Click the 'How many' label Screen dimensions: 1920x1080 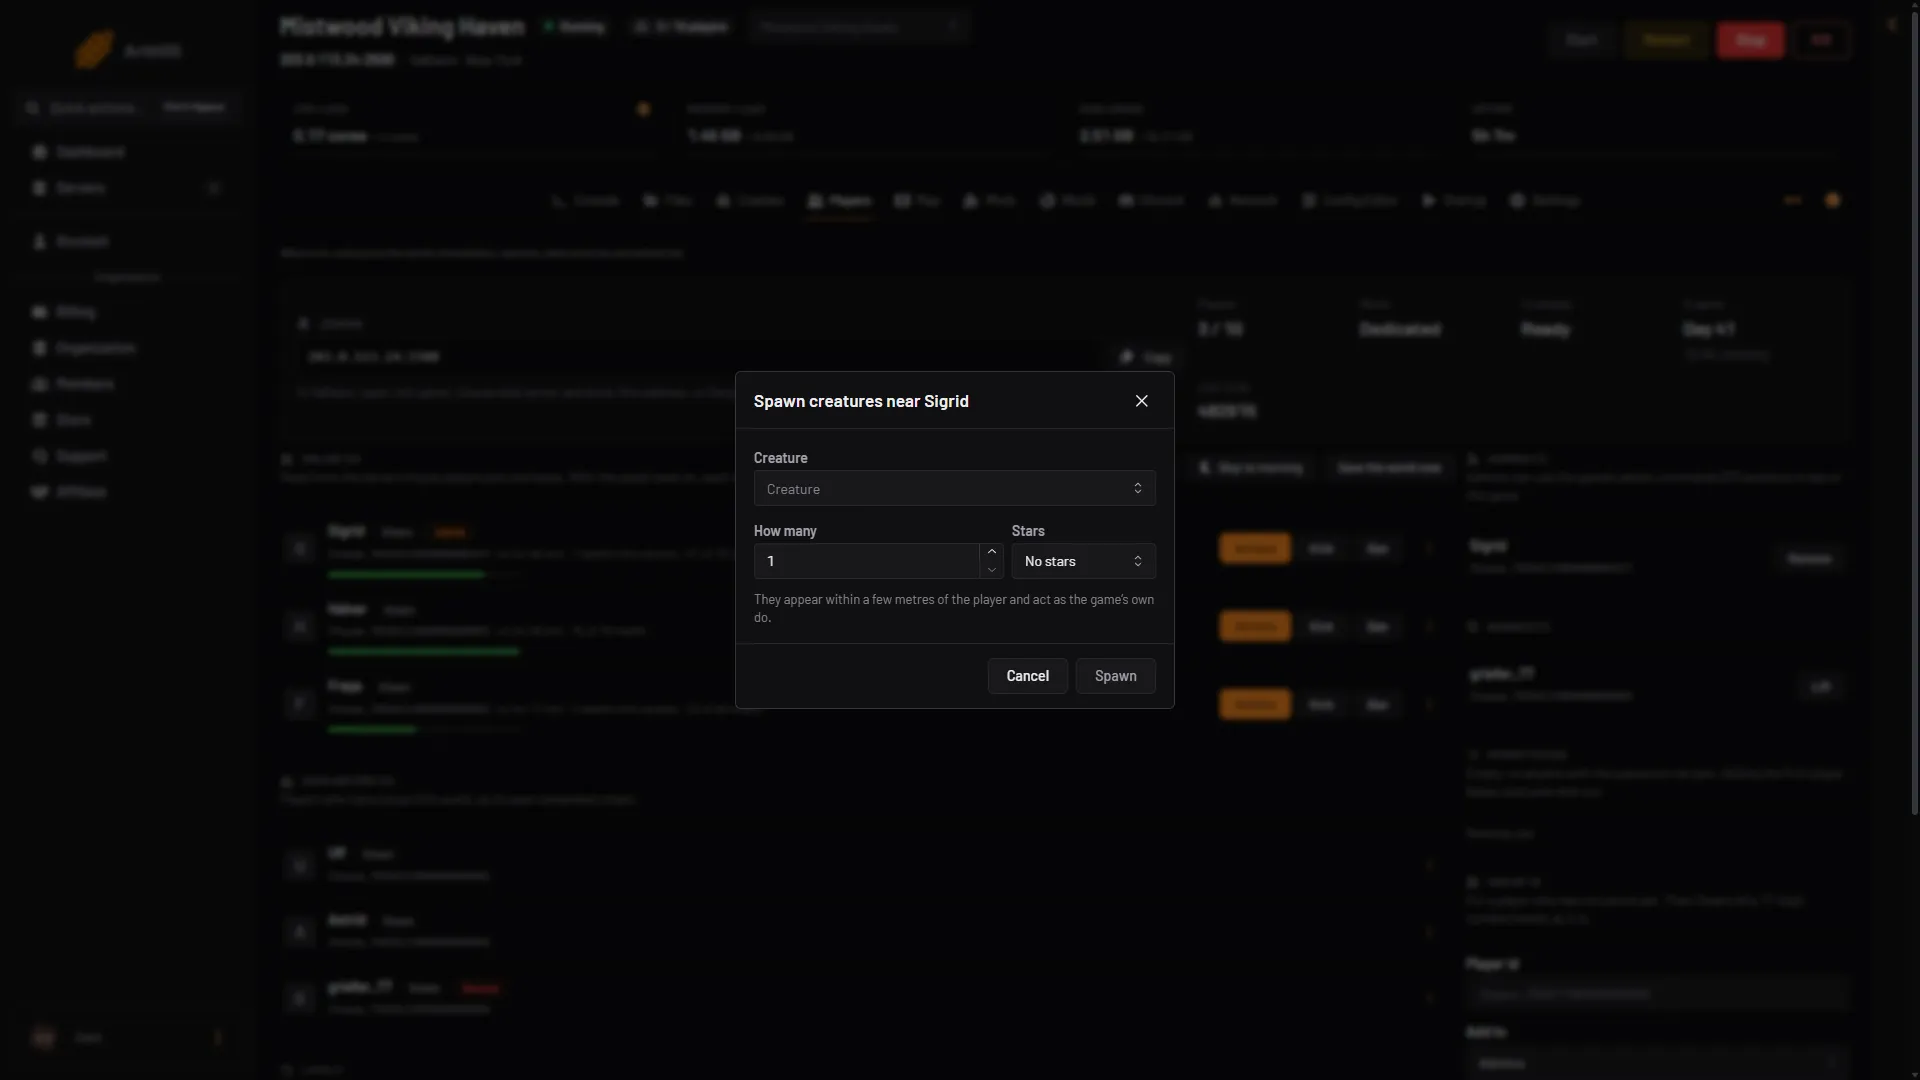tap(784, 531)
